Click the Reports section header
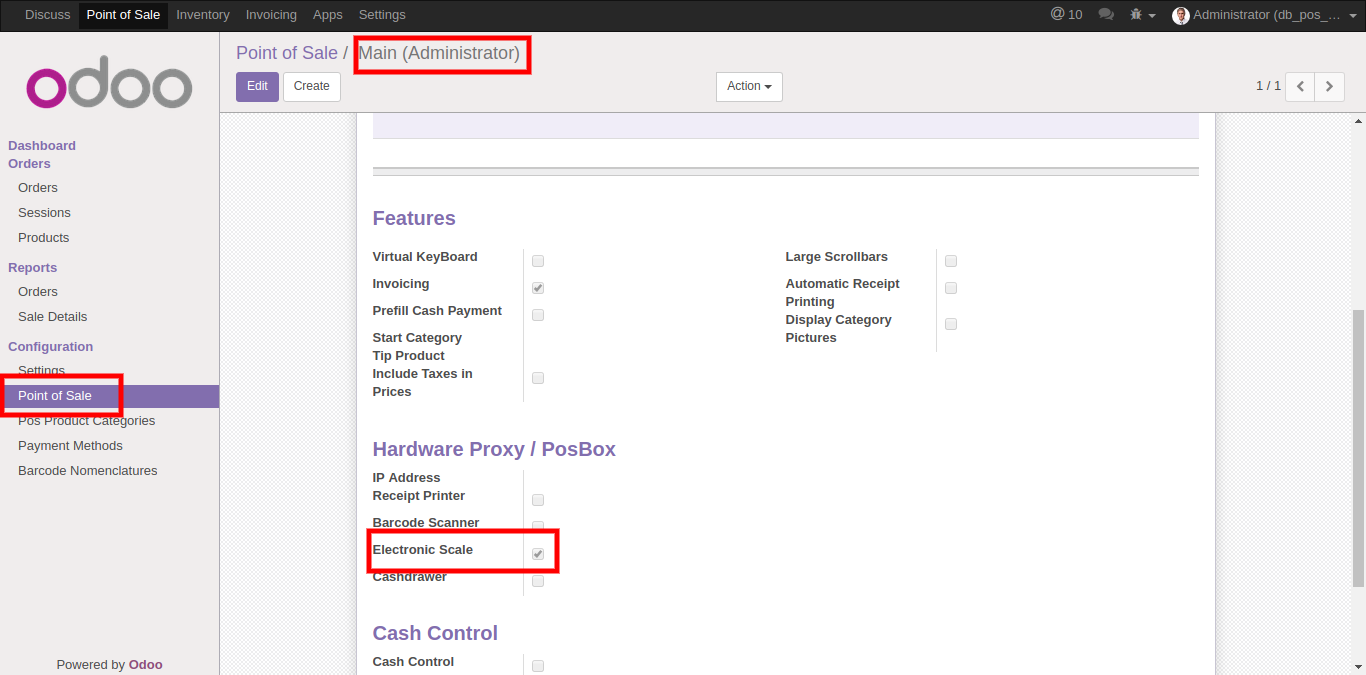1366x675 pixels. [x=33, y=268]
